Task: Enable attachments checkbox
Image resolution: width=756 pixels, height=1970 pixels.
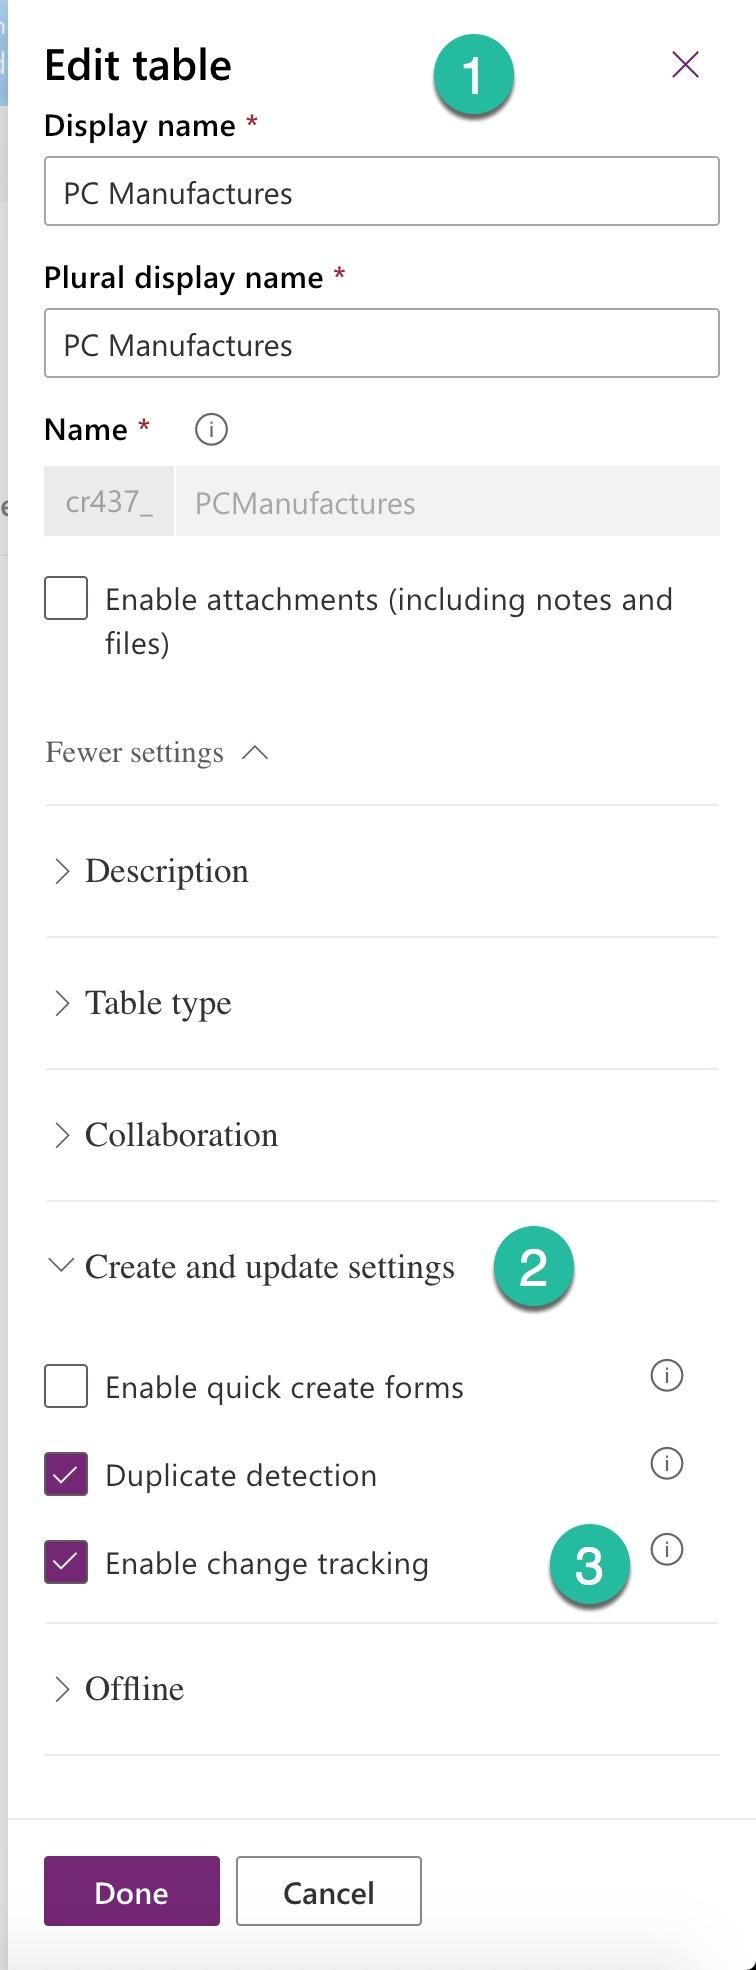Action: click(66, 598)
